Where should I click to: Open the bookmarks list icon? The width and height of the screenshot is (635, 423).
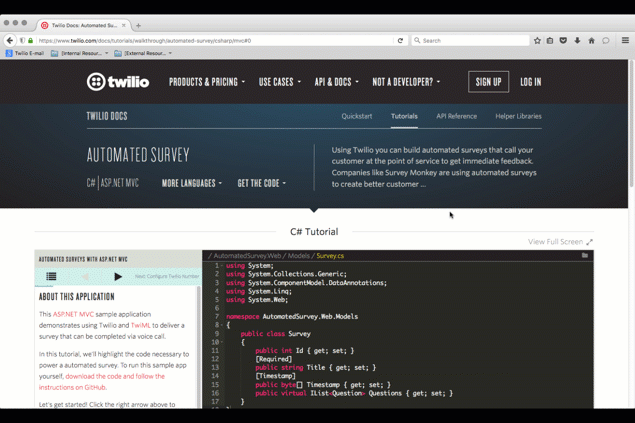pyautogui.click(x=550, y=40)
